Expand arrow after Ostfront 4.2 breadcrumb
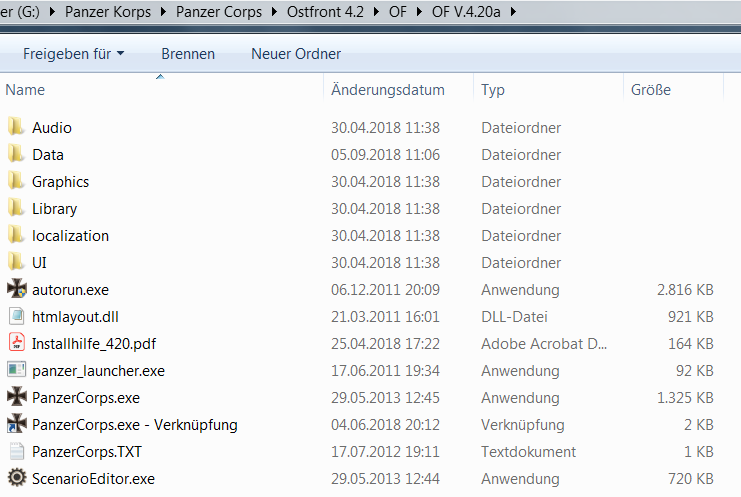This screenshot has width=741, height=497. pyautogui.click(x=377, y=12)
